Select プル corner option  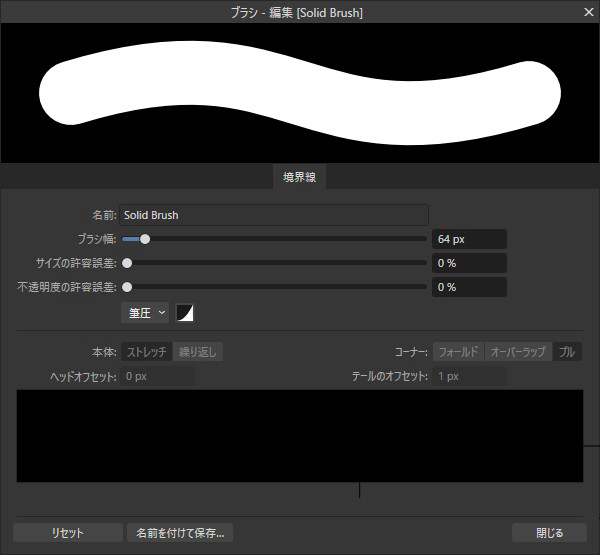click(x=567, y=352)
